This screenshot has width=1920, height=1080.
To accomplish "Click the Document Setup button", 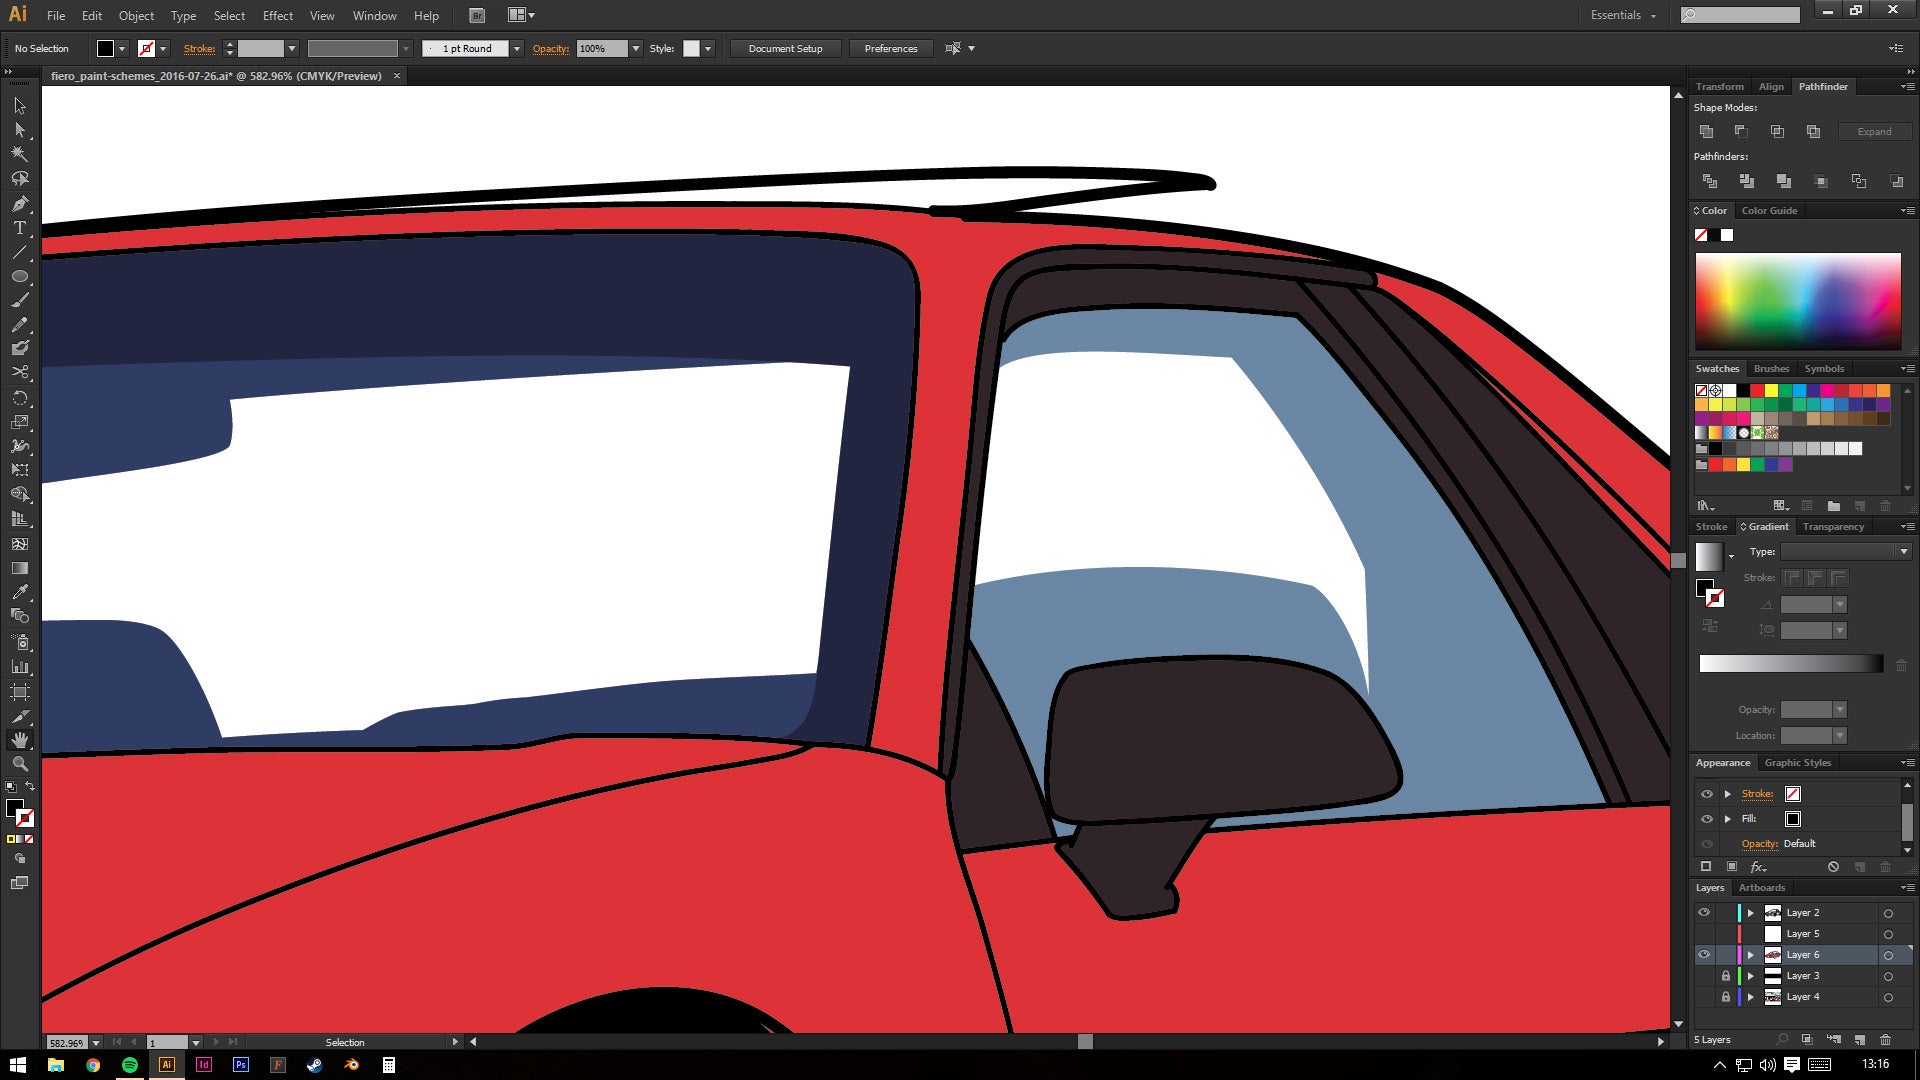I will coord(785,48).
